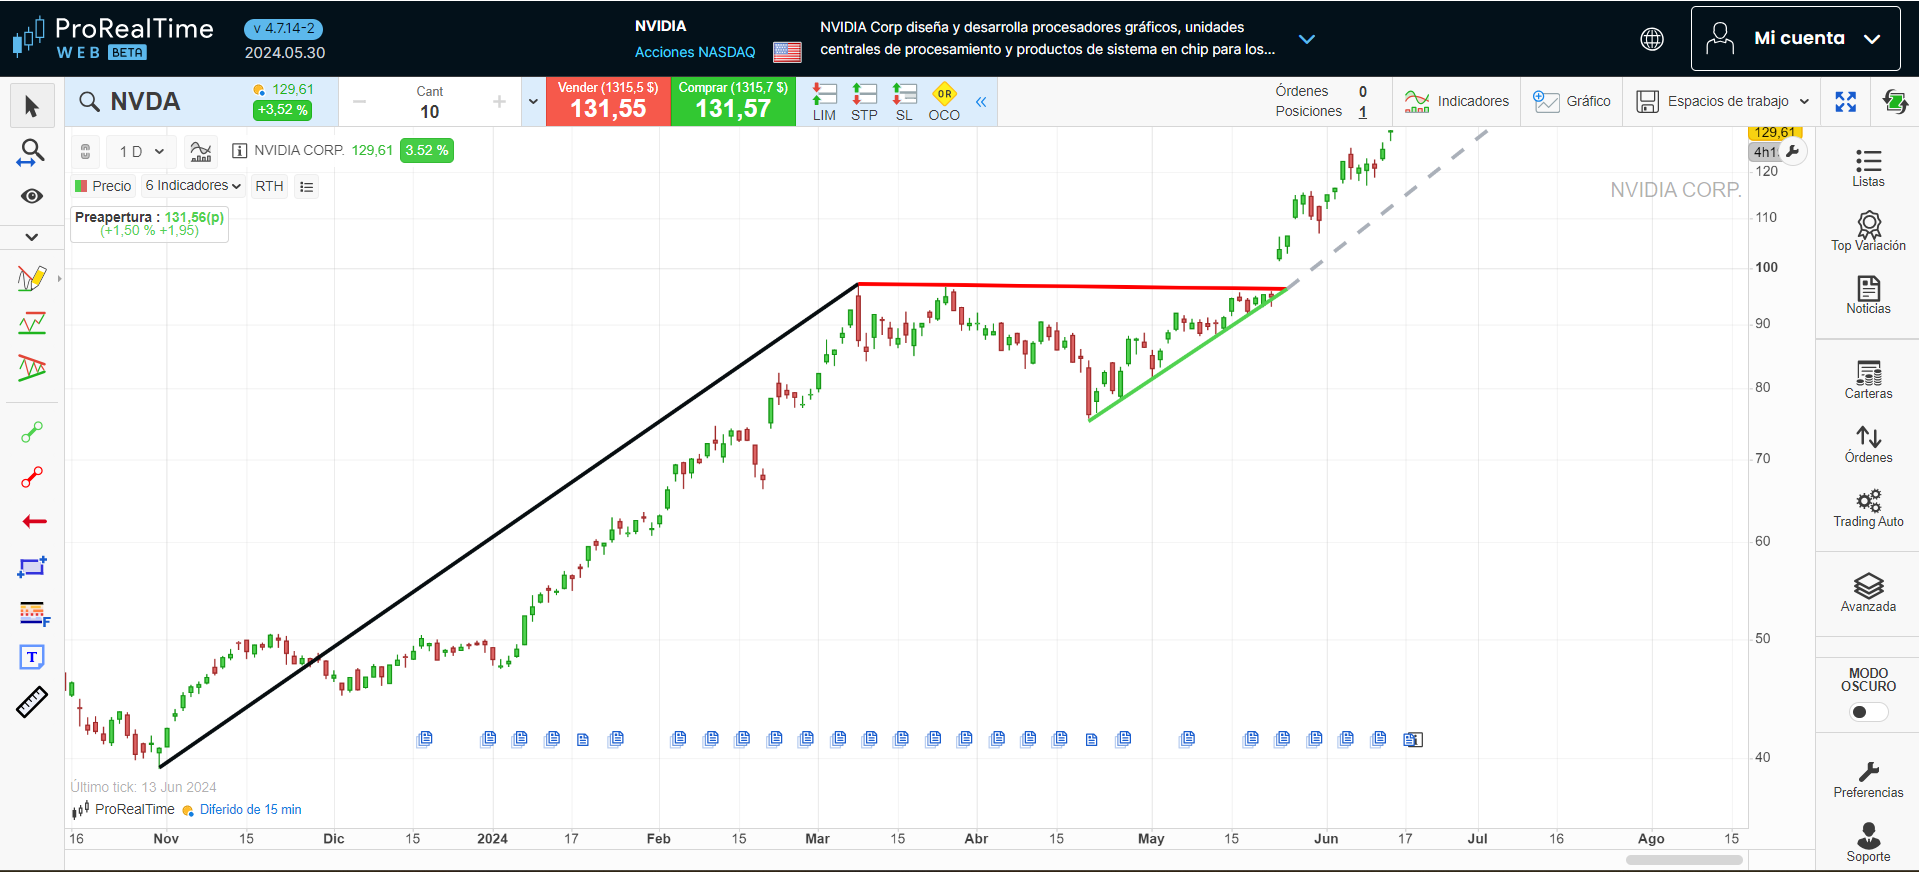Select the ruler measurement tool
The height and width of the screenshot is (872, 1919).
point(32,702)
